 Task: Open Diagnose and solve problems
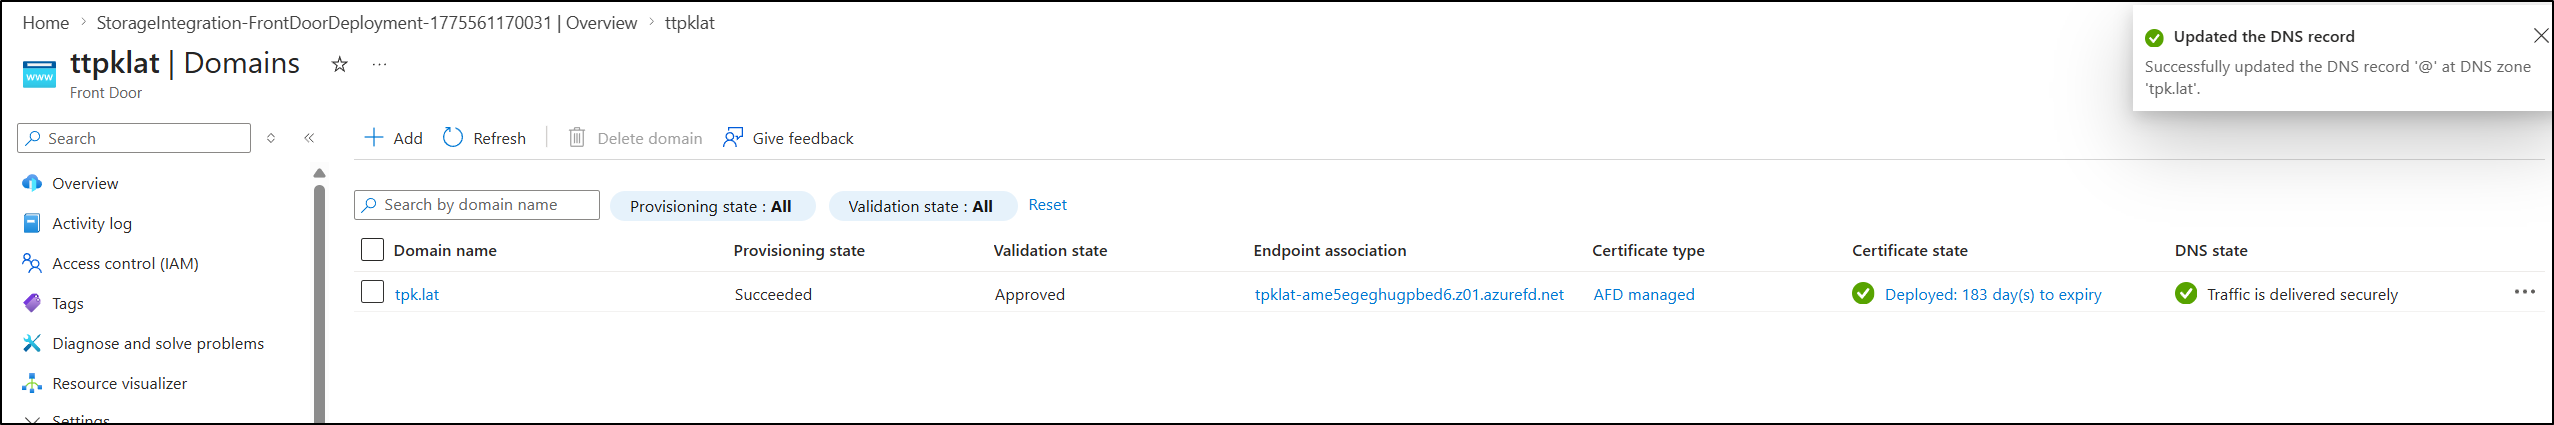158,344
